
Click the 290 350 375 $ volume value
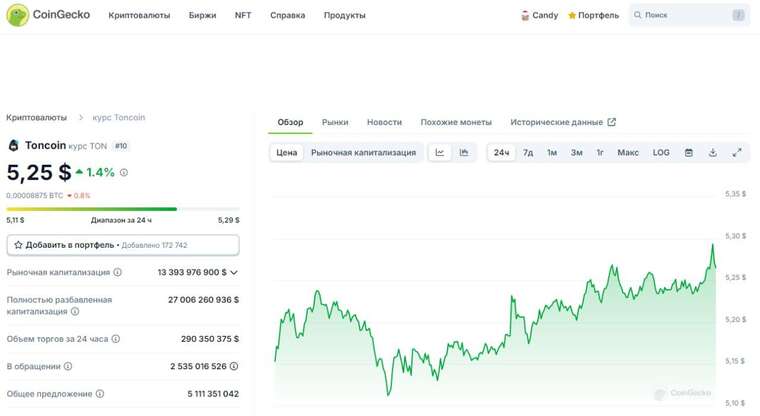tap(210, 339)
